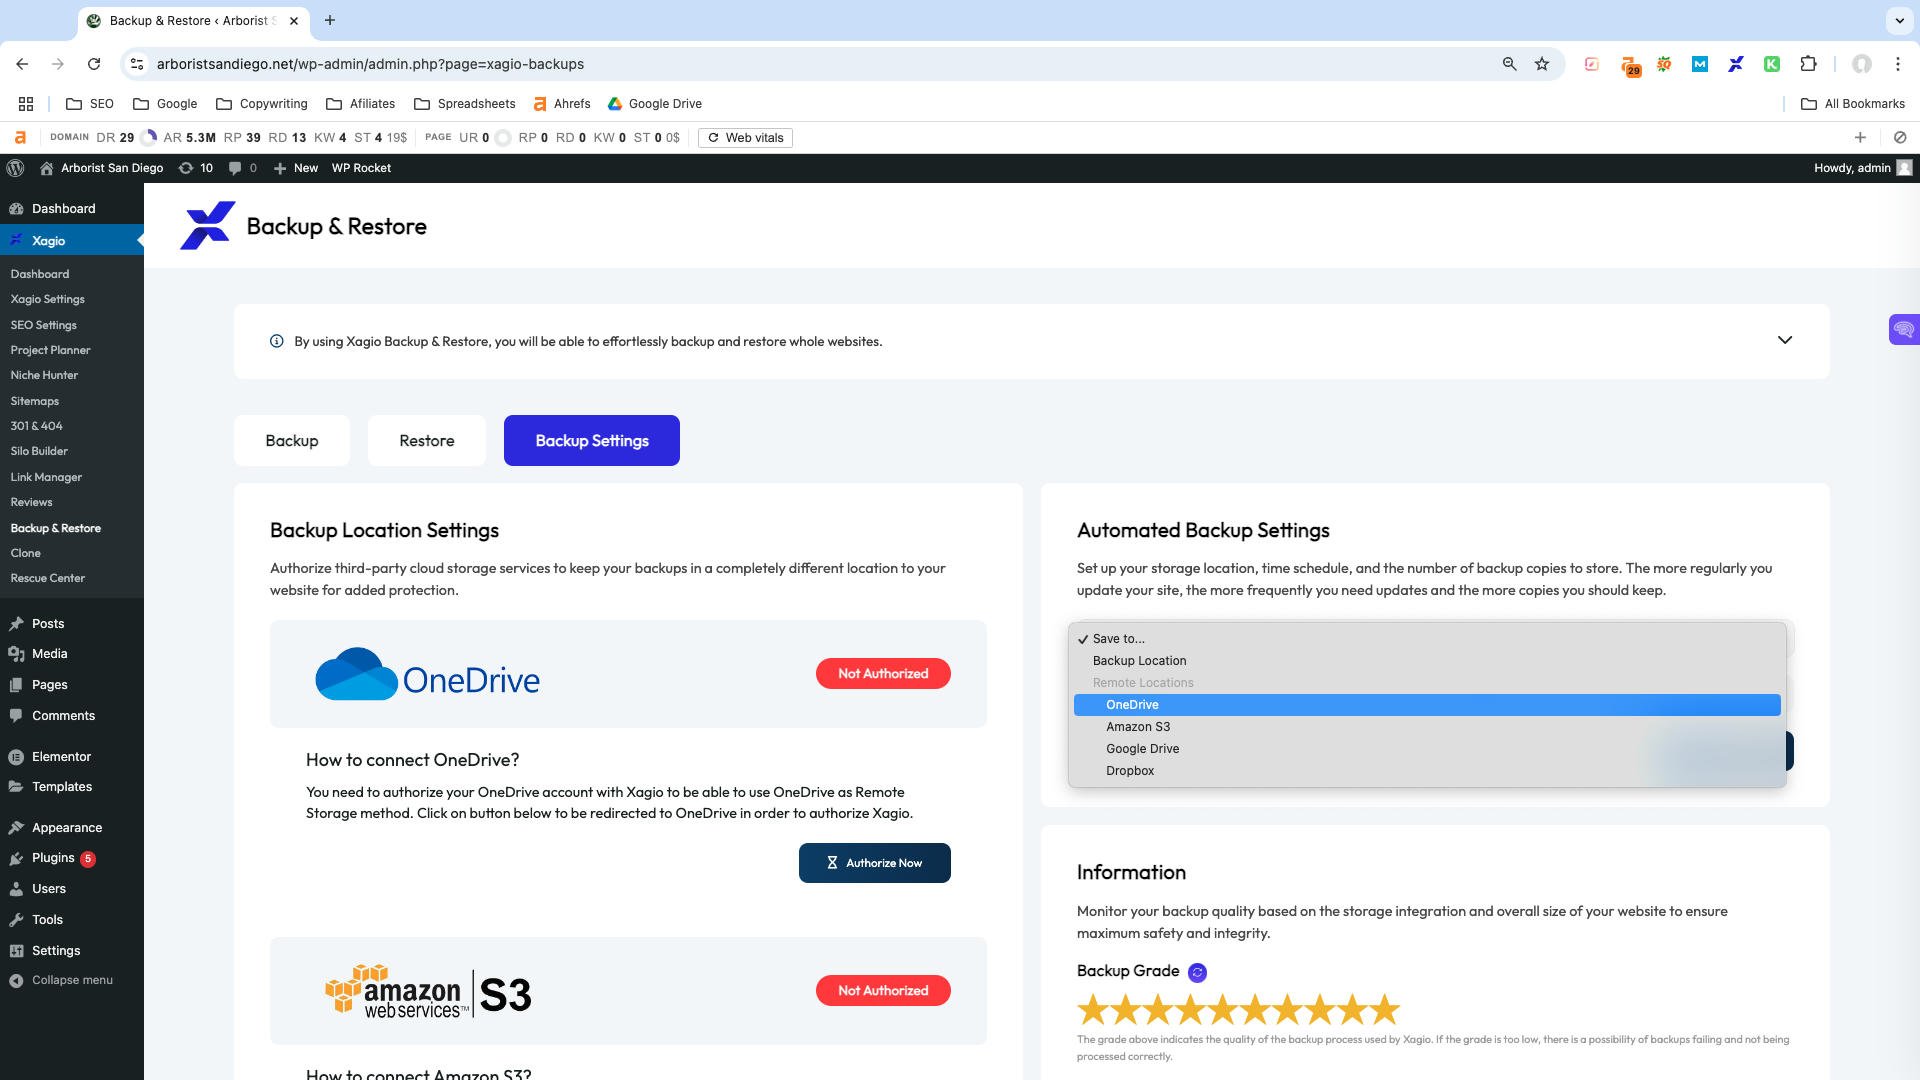Open the zoom magnifier in address bar

tap(1509, 64)
